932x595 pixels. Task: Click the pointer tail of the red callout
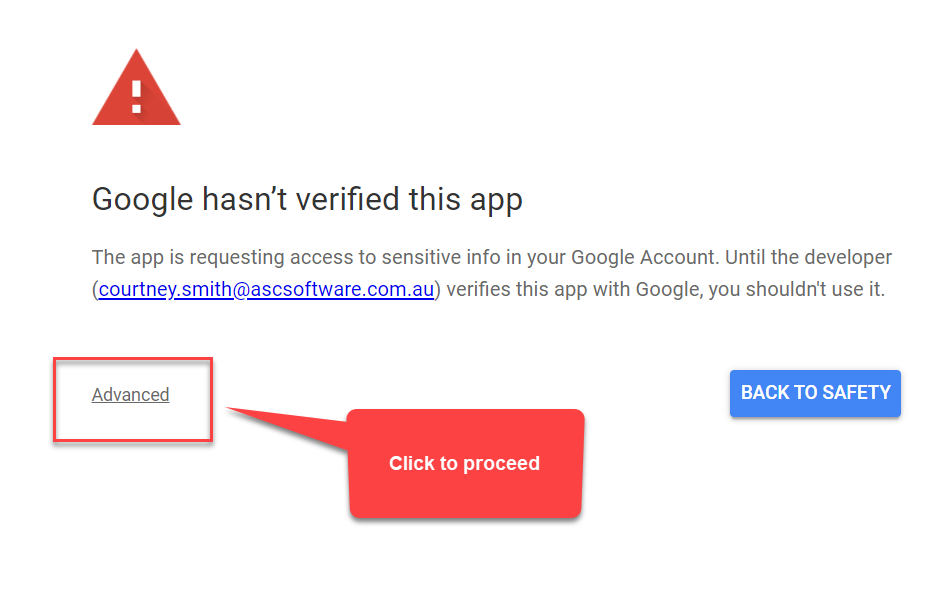(x=285, y=426)
